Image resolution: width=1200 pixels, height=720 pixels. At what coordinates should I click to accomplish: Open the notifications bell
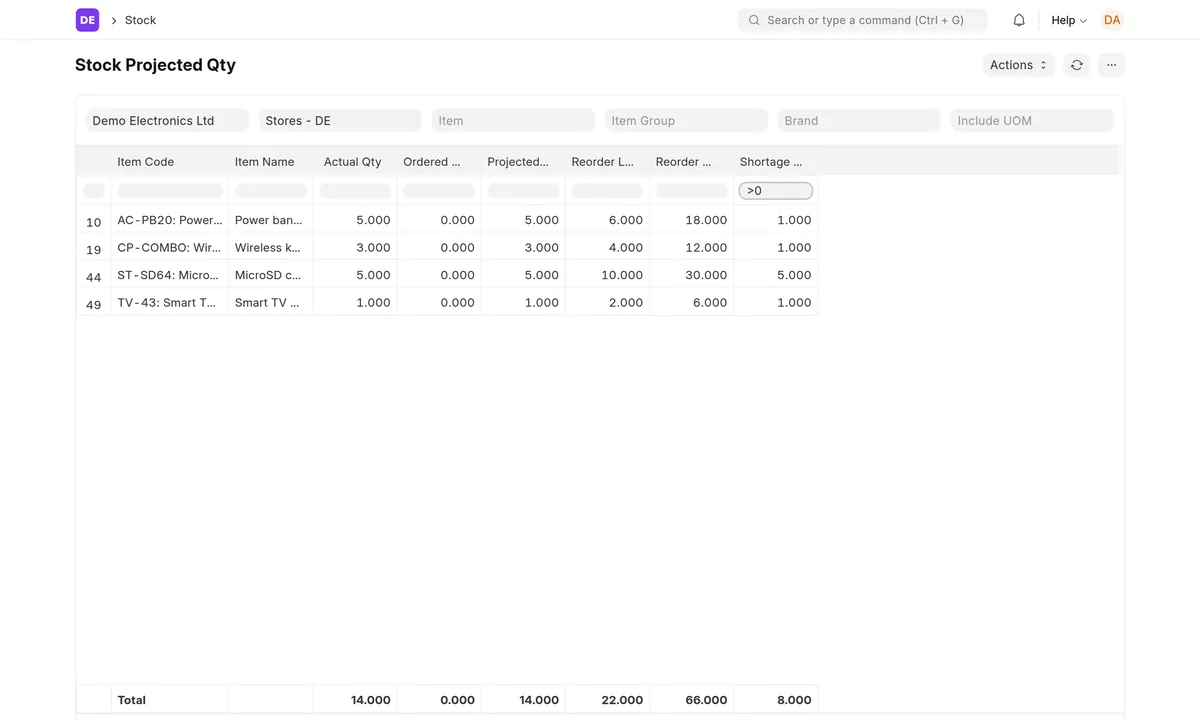coord(1019,20)
